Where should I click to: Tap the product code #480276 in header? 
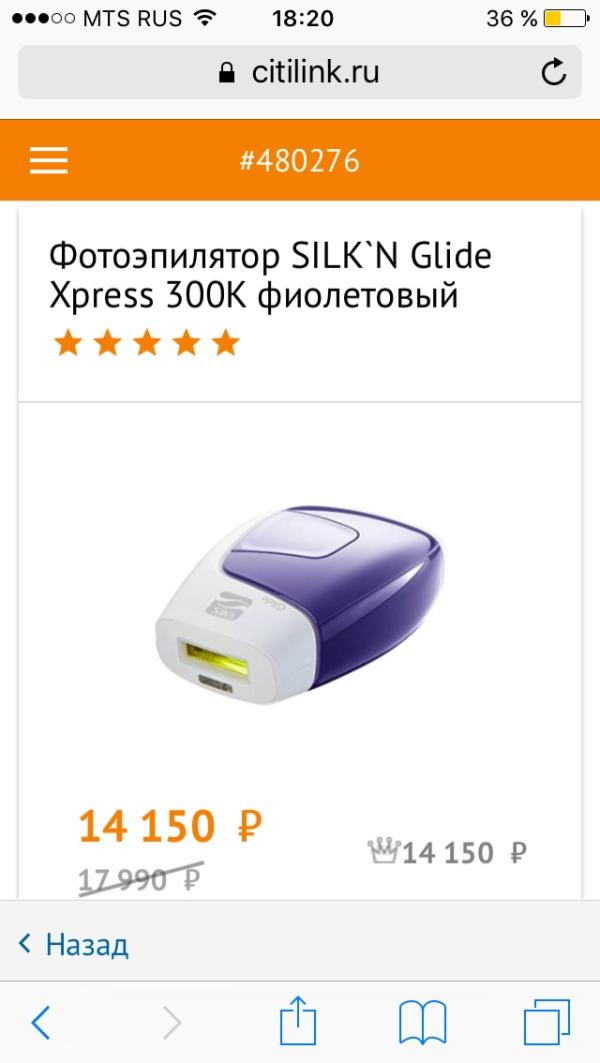pyautogui.click(x=299, y=161)
